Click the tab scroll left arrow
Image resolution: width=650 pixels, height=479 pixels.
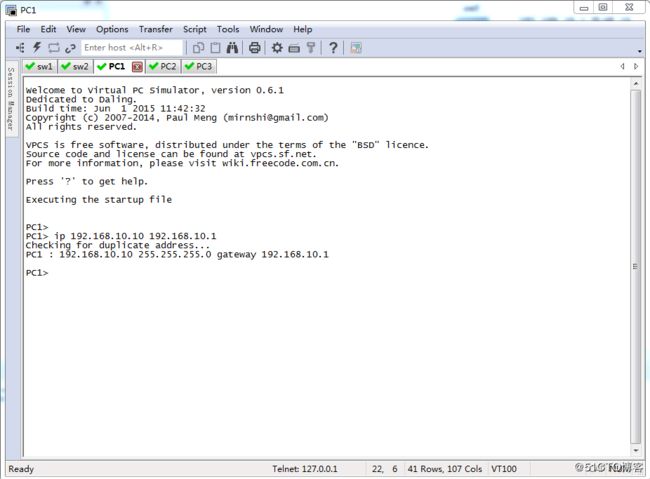tap(622, 66)
